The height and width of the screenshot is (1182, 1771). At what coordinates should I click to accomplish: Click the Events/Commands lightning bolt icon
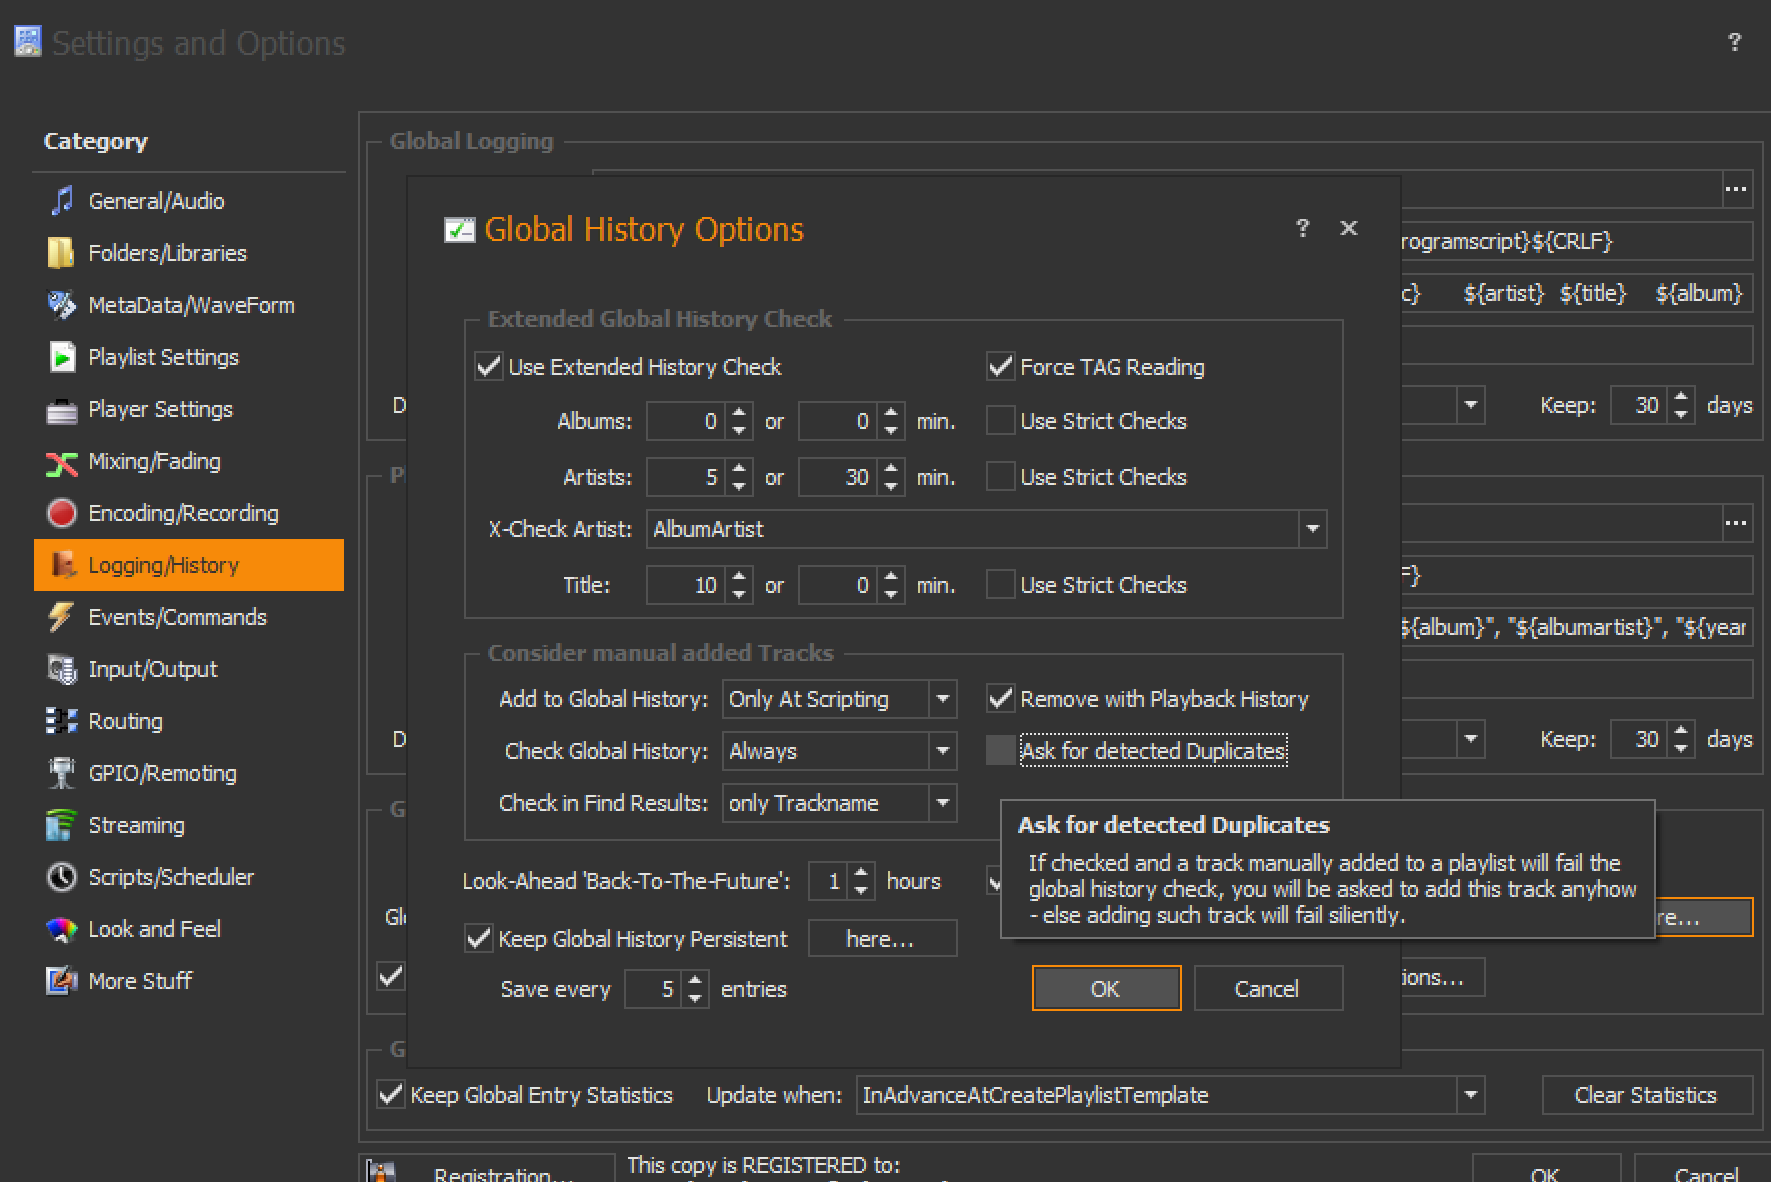(62, 617)
